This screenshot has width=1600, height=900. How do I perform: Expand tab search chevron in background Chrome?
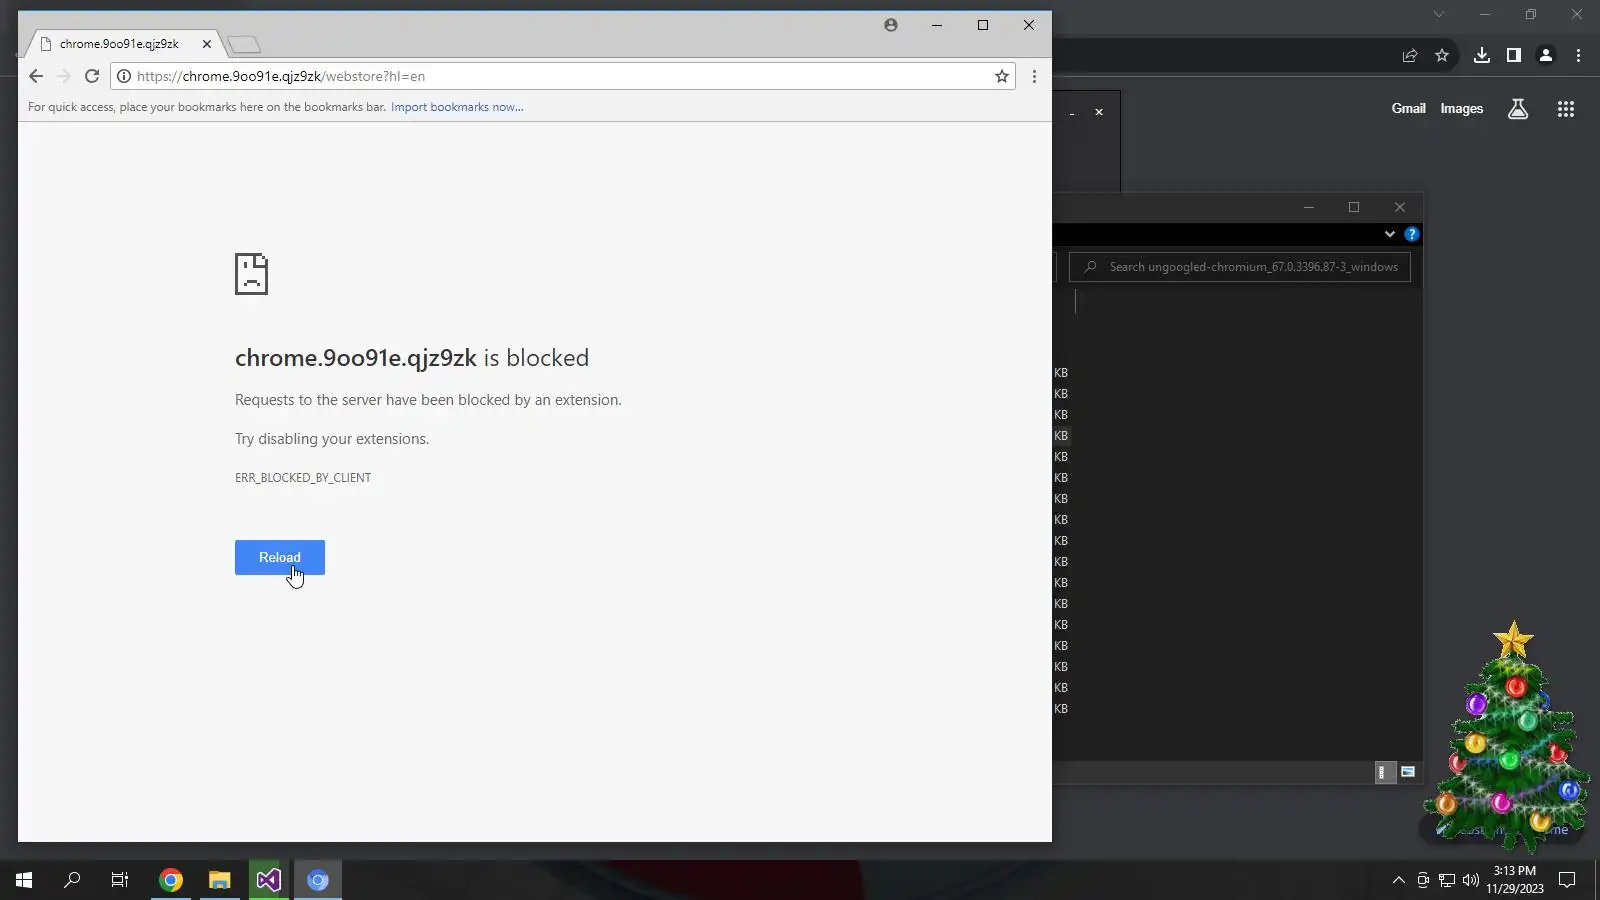1439,14
